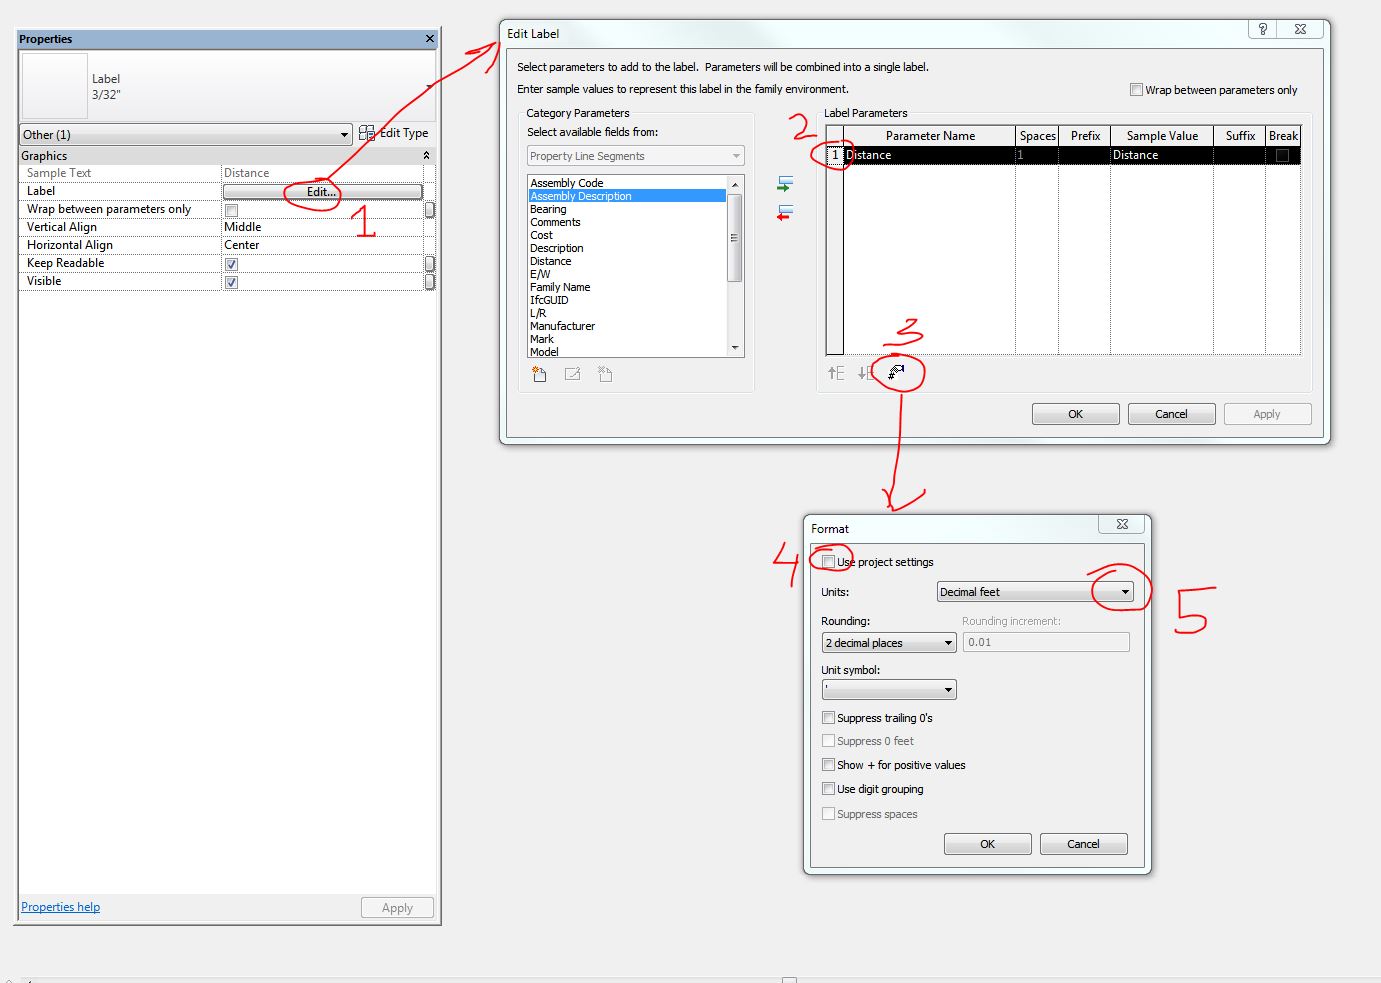Open the Rounding dropdown showing 2 decimal places
Image resolution: width=1381 pixels, height=983 pixels.
pos(889,643)
